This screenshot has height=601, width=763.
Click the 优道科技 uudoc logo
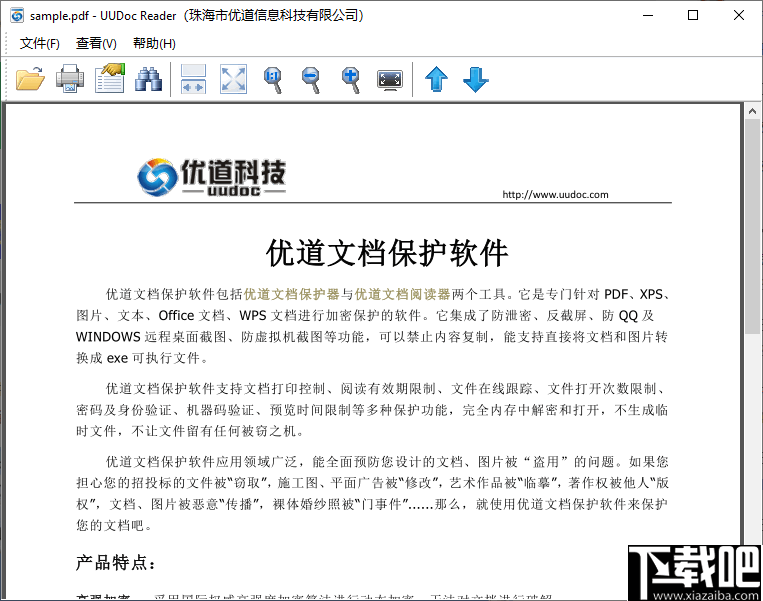coord(211,177)
